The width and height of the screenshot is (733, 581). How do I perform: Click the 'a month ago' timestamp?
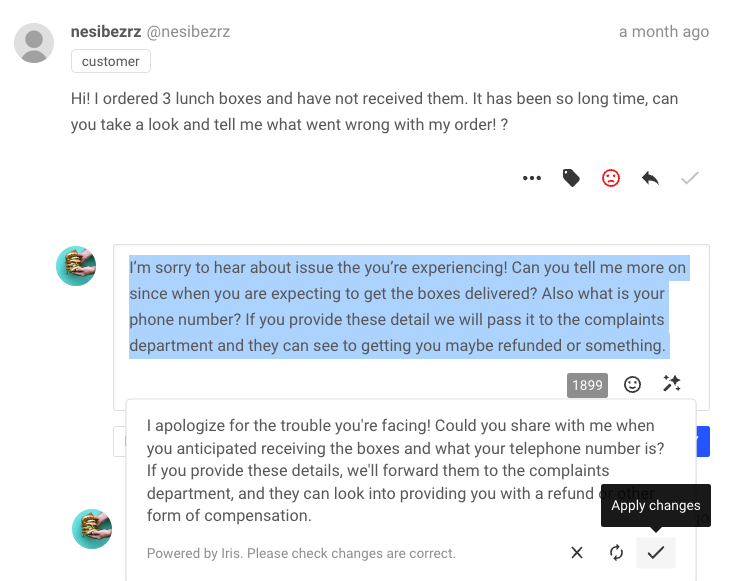point(663,32)
